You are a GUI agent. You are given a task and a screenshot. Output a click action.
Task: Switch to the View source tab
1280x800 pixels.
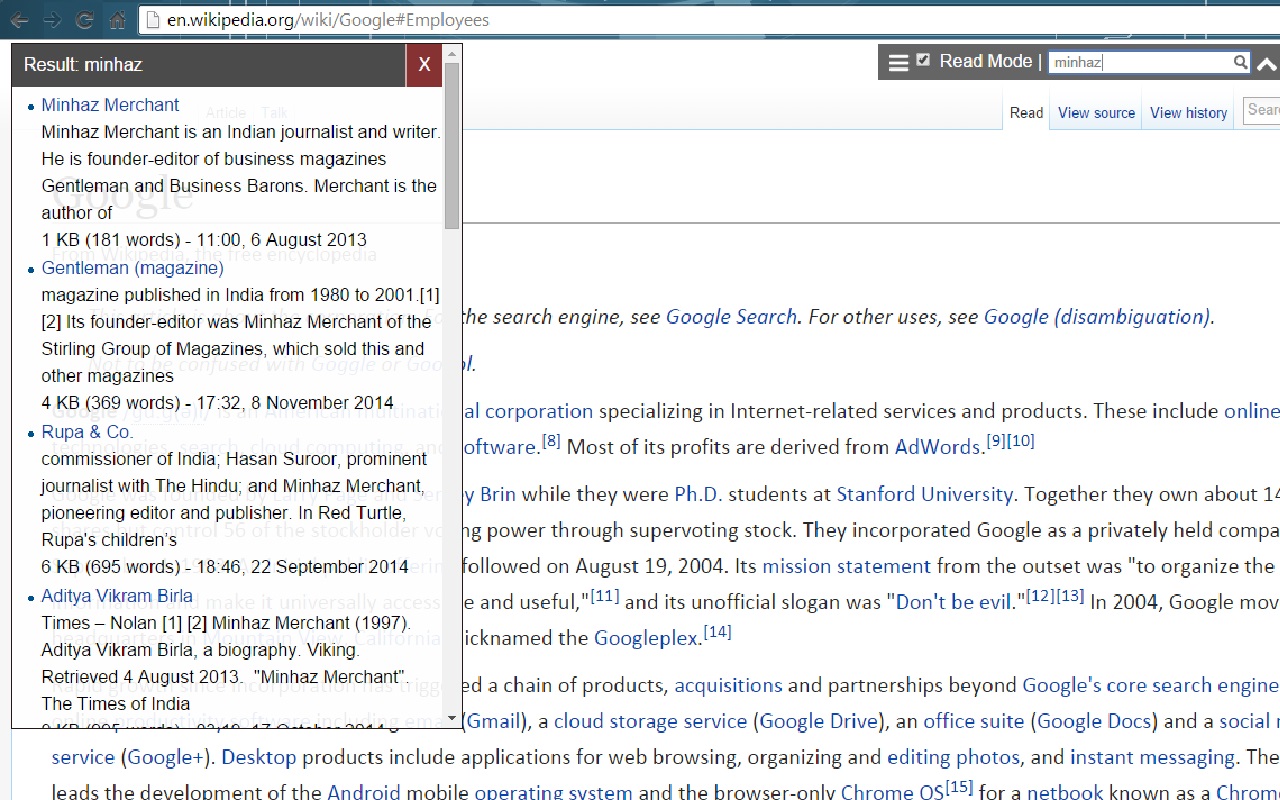(x=1096, y=113)
